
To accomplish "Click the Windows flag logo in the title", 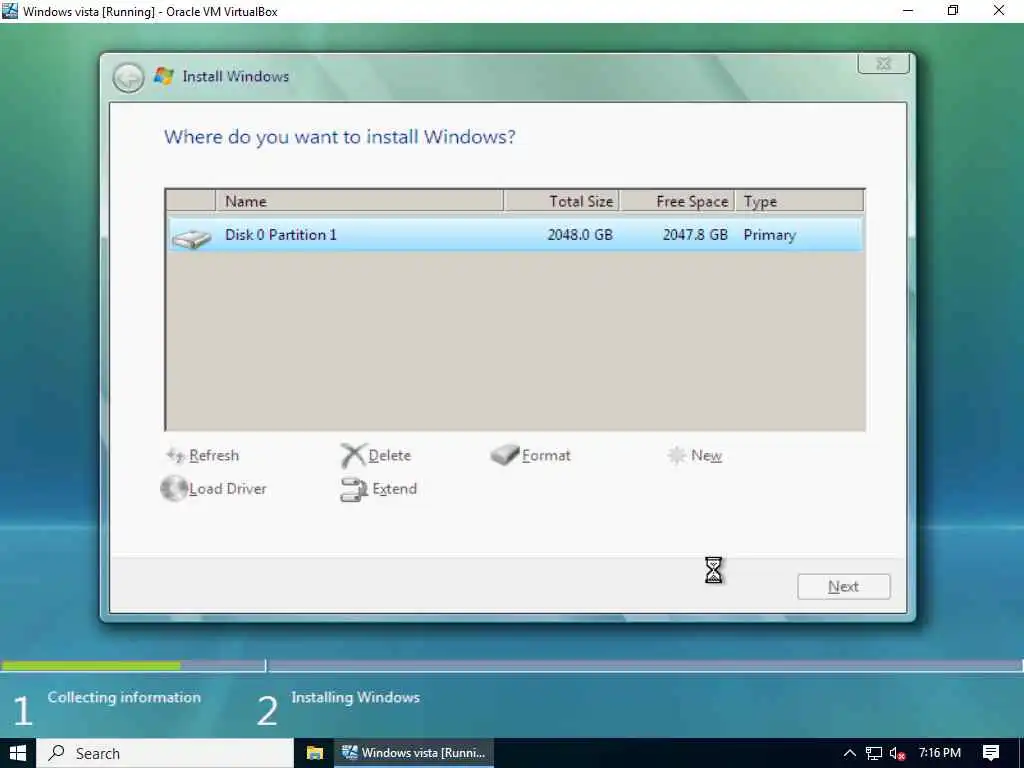I will [x=163, y=76].
